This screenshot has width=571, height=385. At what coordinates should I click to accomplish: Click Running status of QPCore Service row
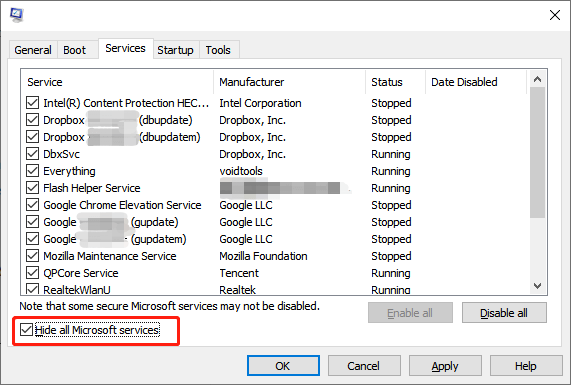[x=391, y=273]
